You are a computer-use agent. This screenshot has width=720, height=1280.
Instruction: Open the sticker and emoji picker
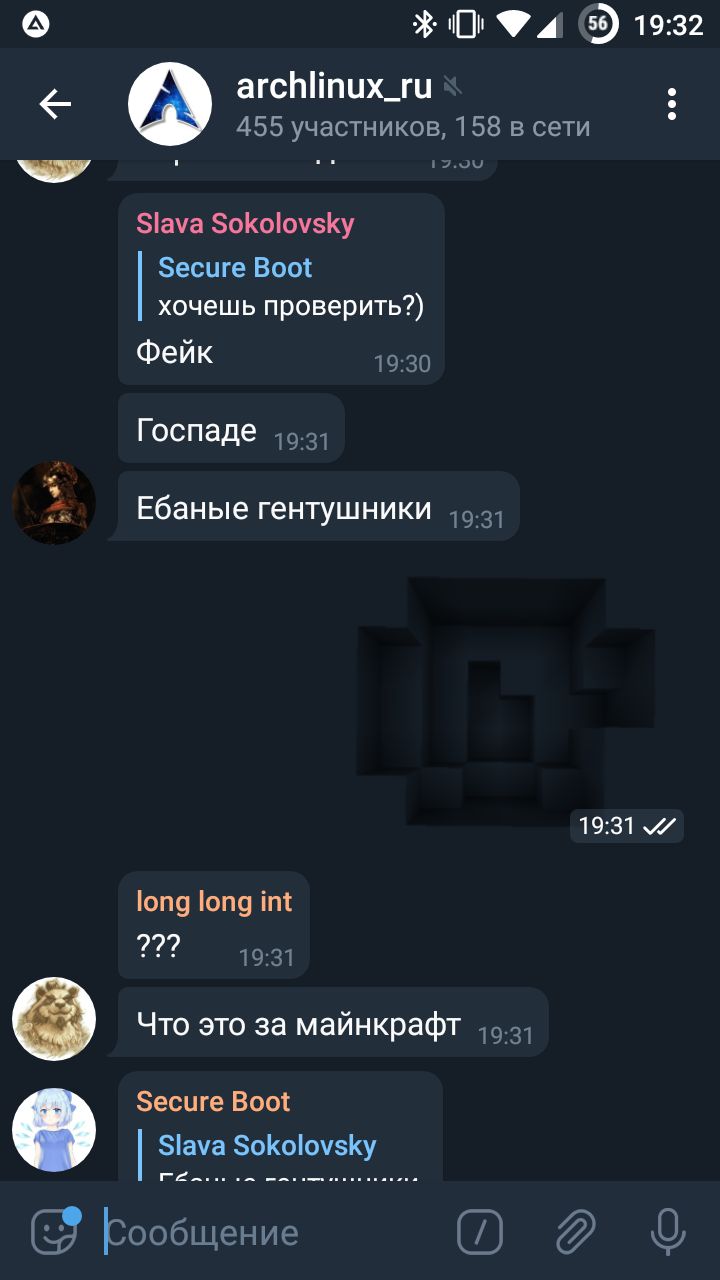pyautogui.click(x=55, y=1231)
